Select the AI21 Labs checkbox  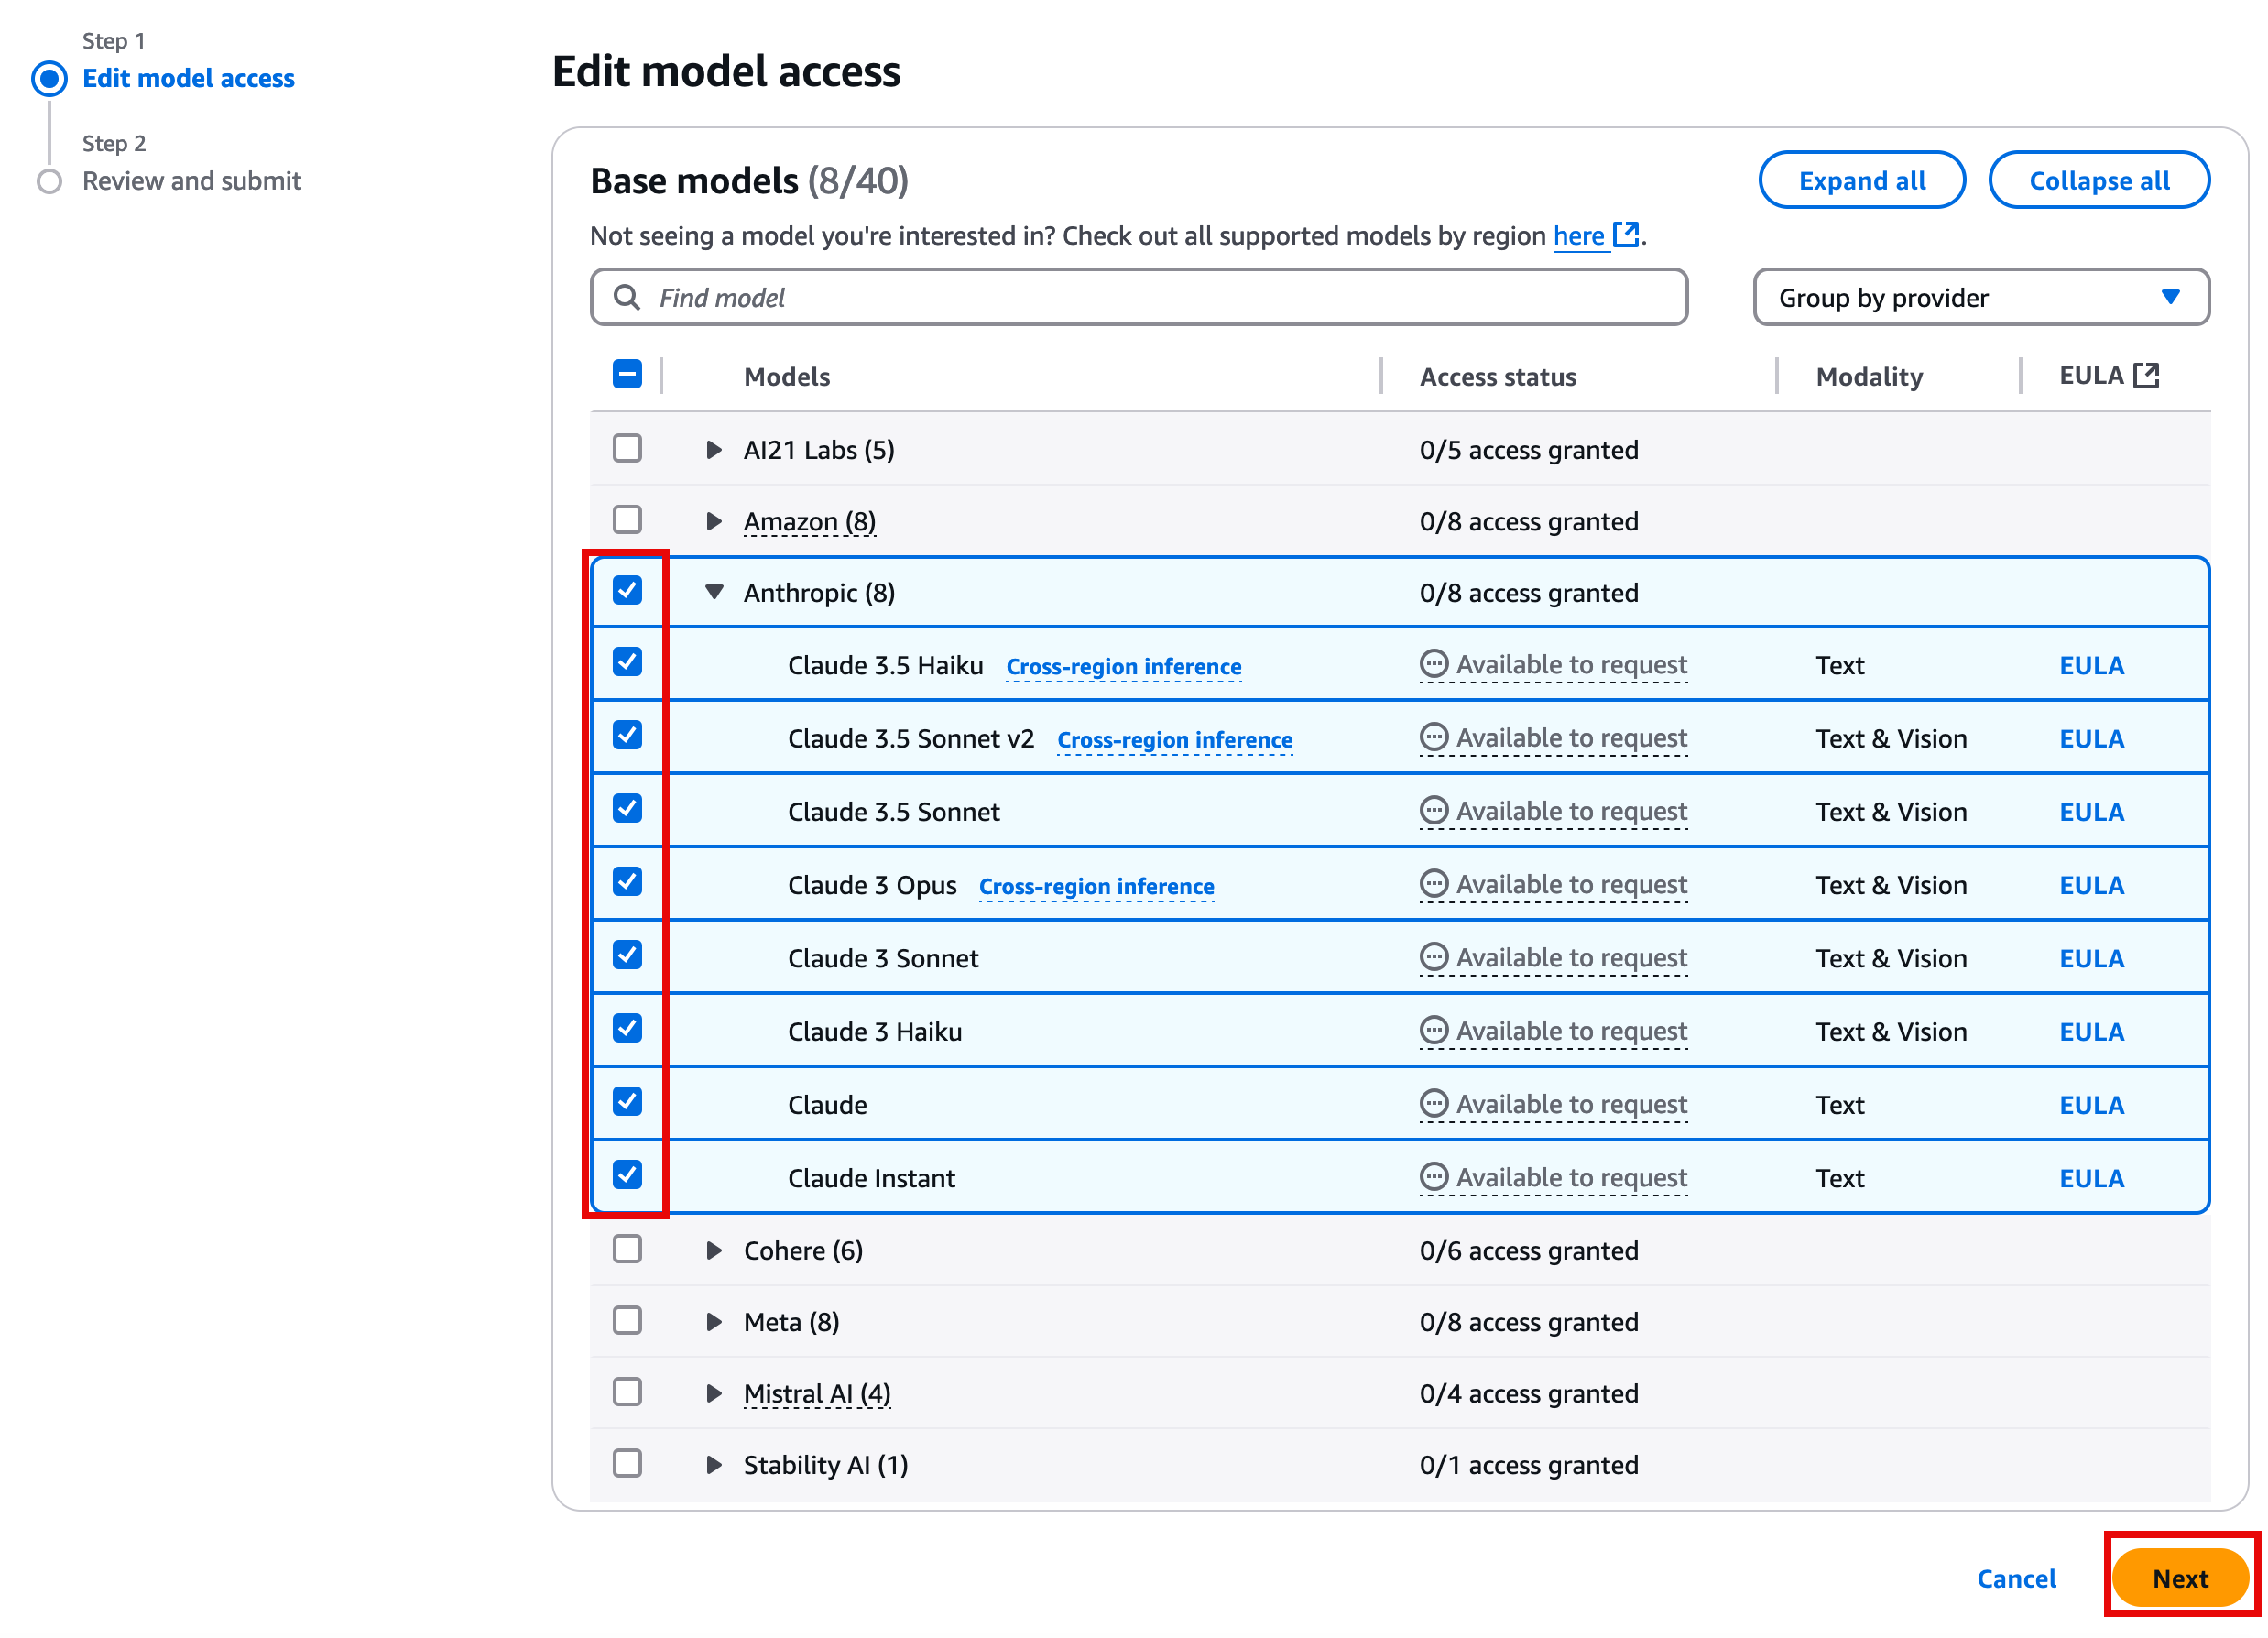point(627,448)
